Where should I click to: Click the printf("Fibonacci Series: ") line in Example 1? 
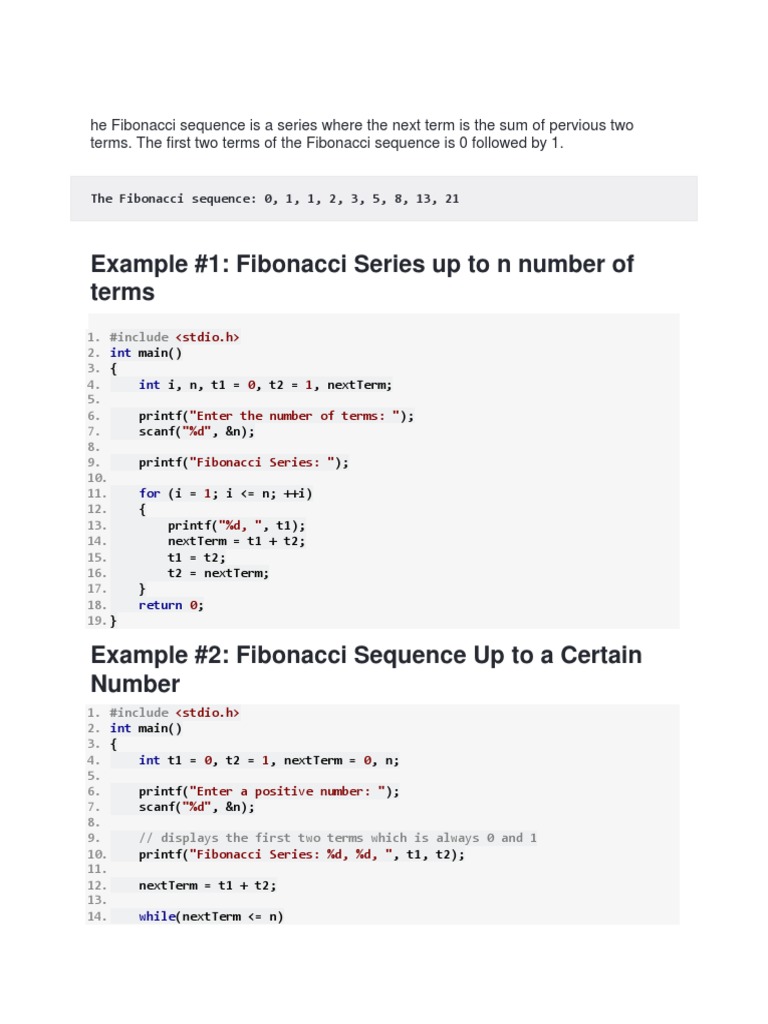pos(245,463)
